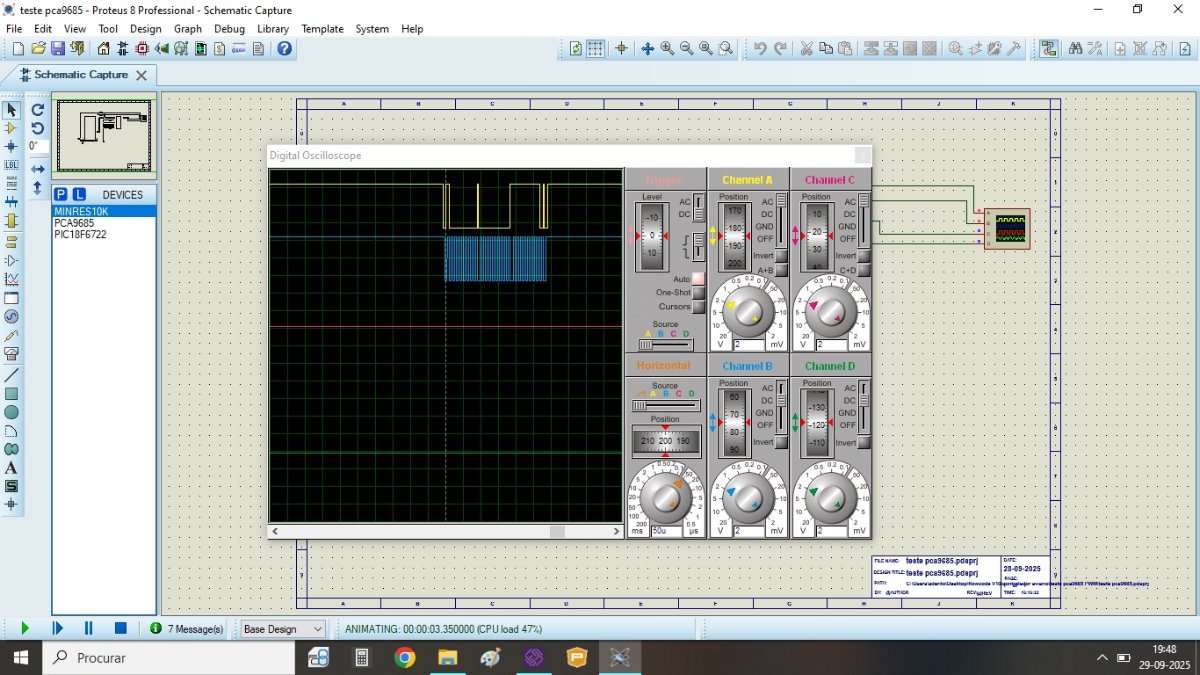Select the Component mode tool in sidebar
The height and width of the screenshot is (675, 1200).
(11, 128)
